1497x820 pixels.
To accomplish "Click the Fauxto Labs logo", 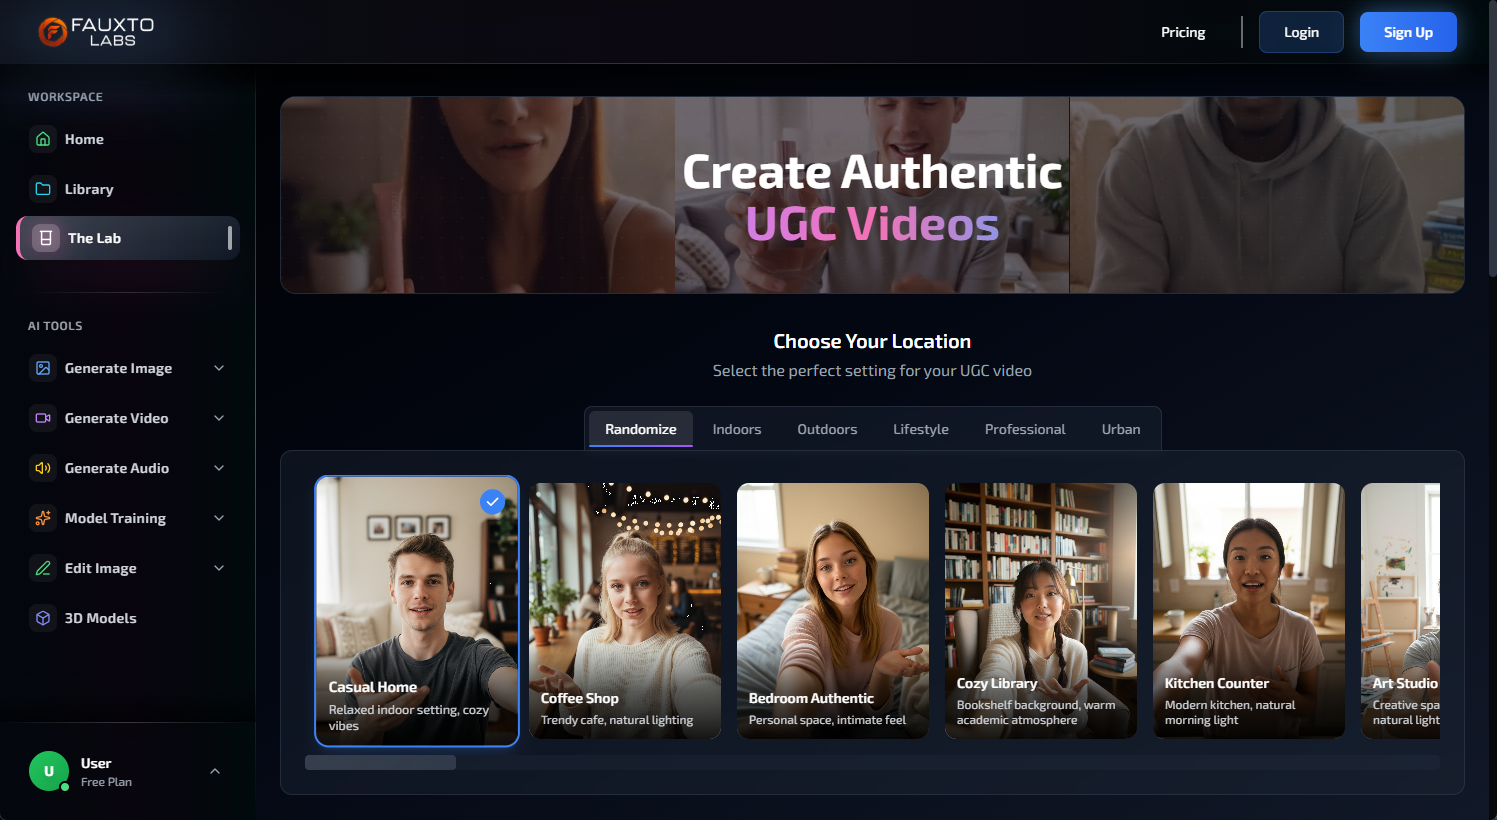I will tap(95, 31).
